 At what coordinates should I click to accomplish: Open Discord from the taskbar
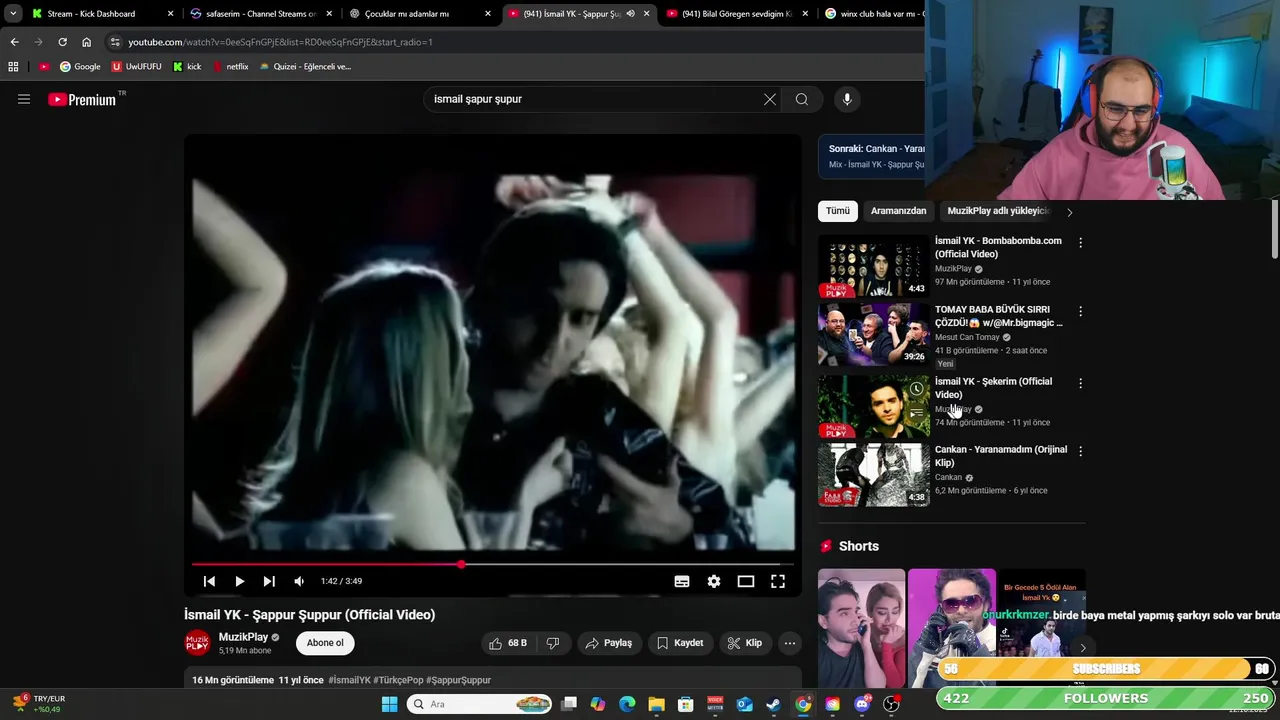(x=862, y=704)
